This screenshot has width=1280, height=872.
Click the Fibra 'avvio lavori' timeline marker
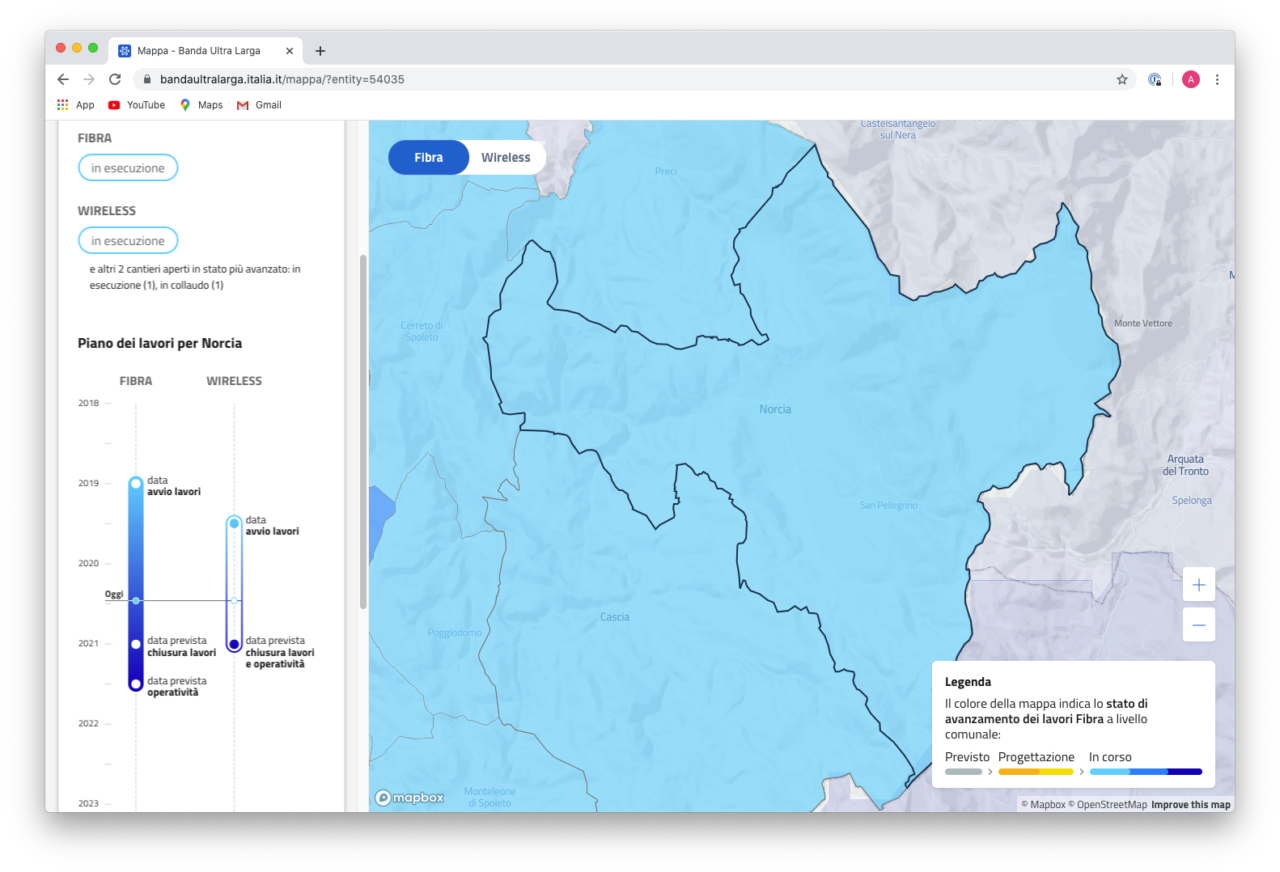click(x=136, y=484)
